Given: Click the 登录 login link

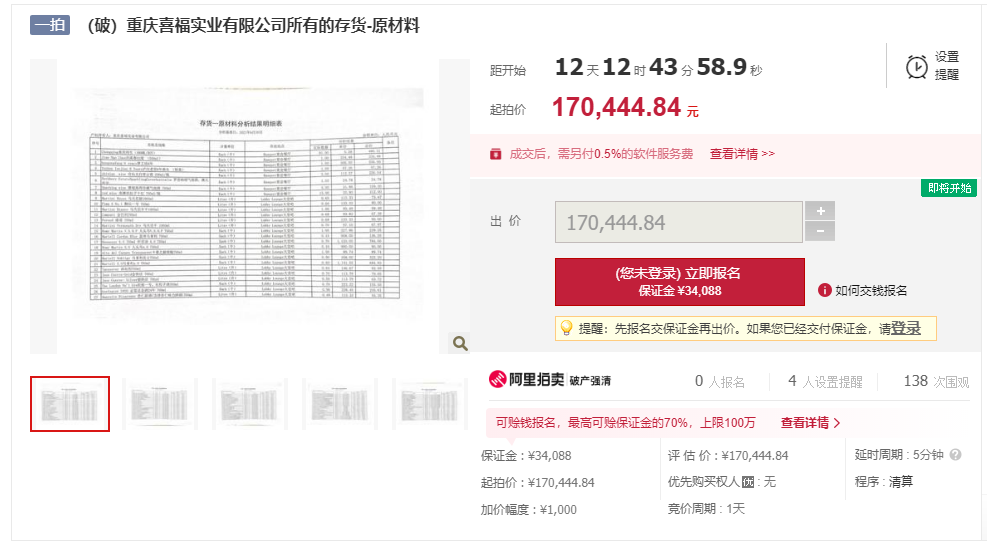Looking at the screenshot, I should [906, 328].
